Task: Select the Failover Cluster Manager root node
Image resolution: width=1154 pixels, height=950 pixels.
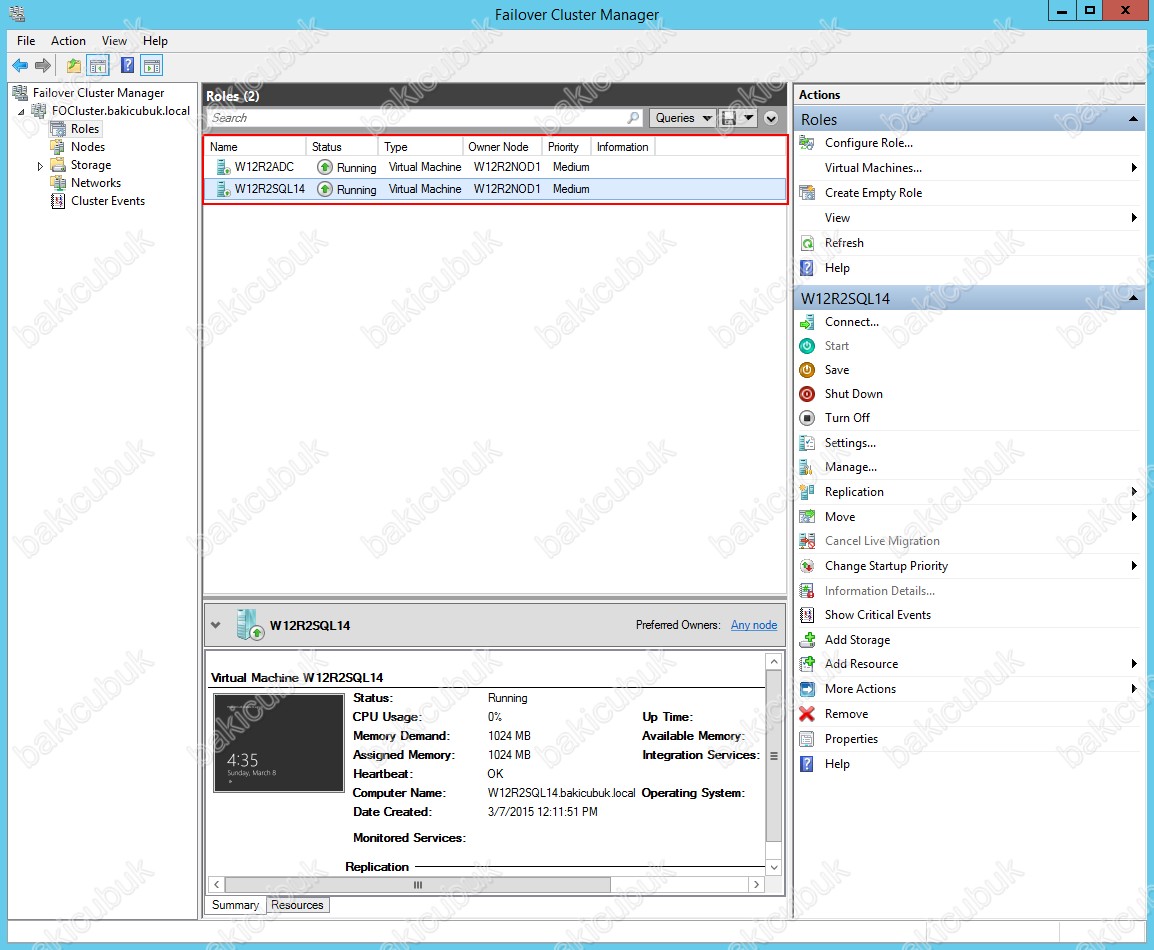Action: coord(98,93)
